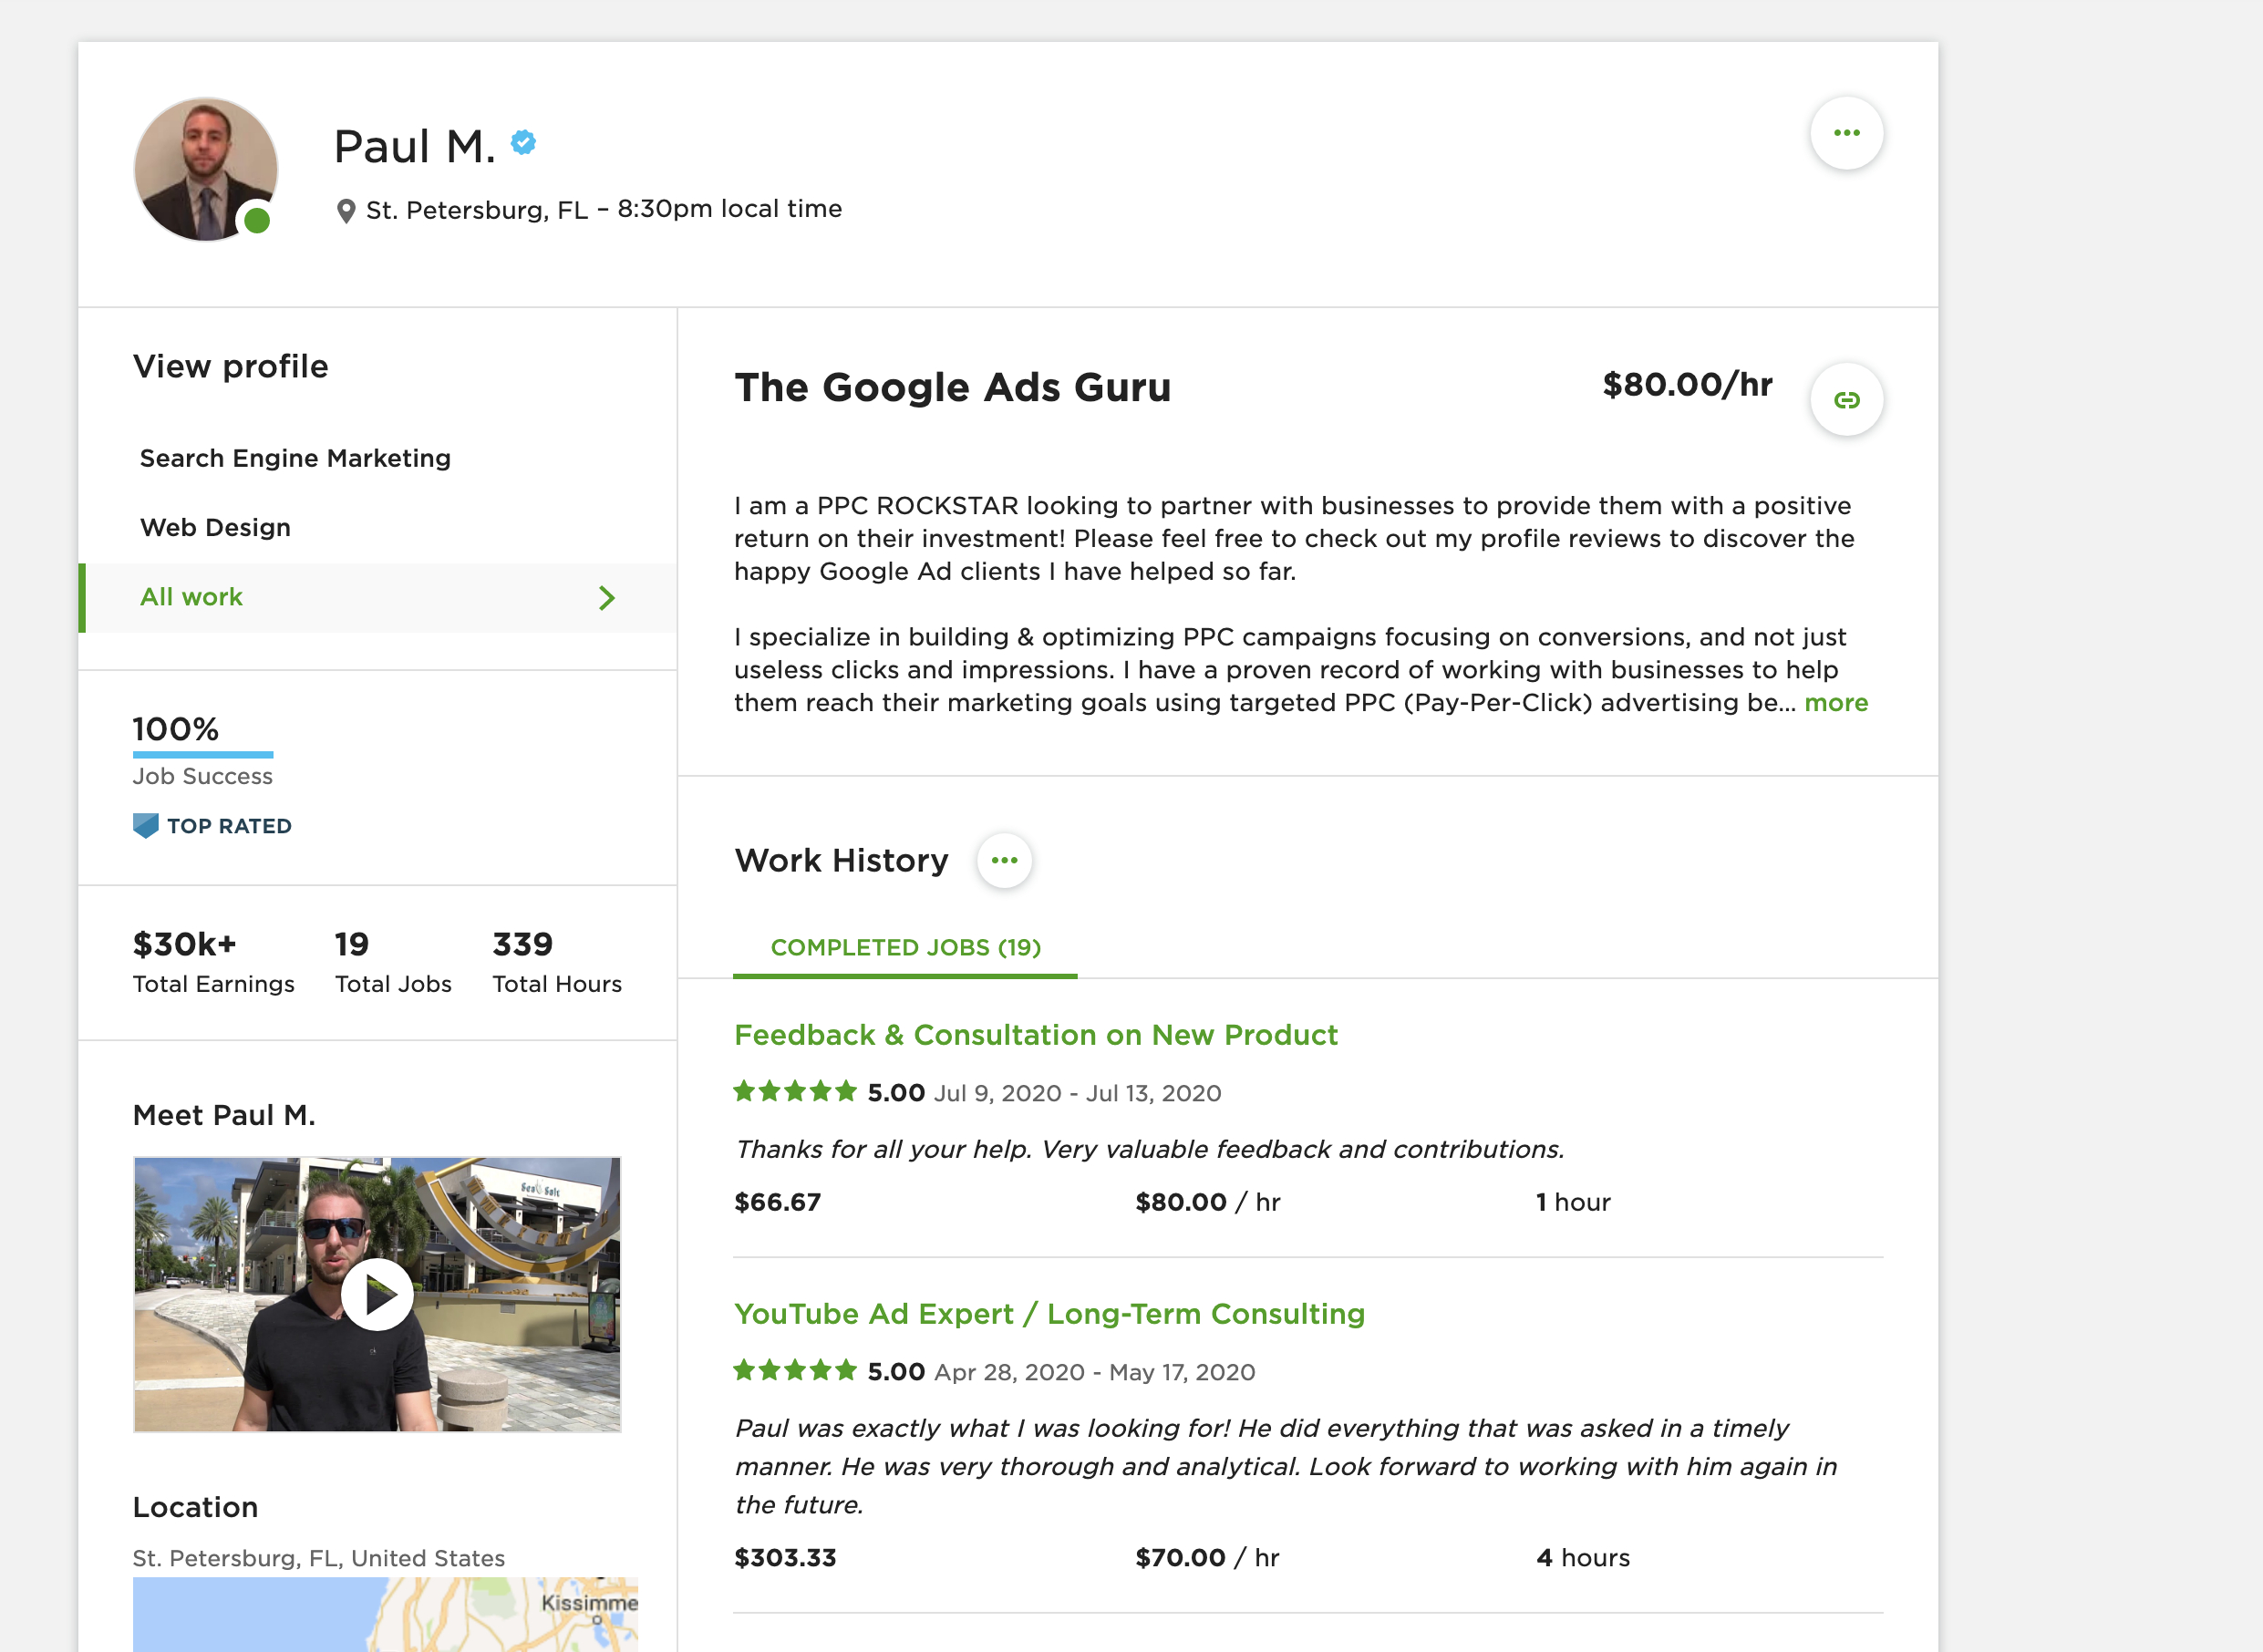This screenshot has height=1652, width=2263.
Task: Click the star rating on the YouTube Ad job
Action: click(x=794, y=1371)
